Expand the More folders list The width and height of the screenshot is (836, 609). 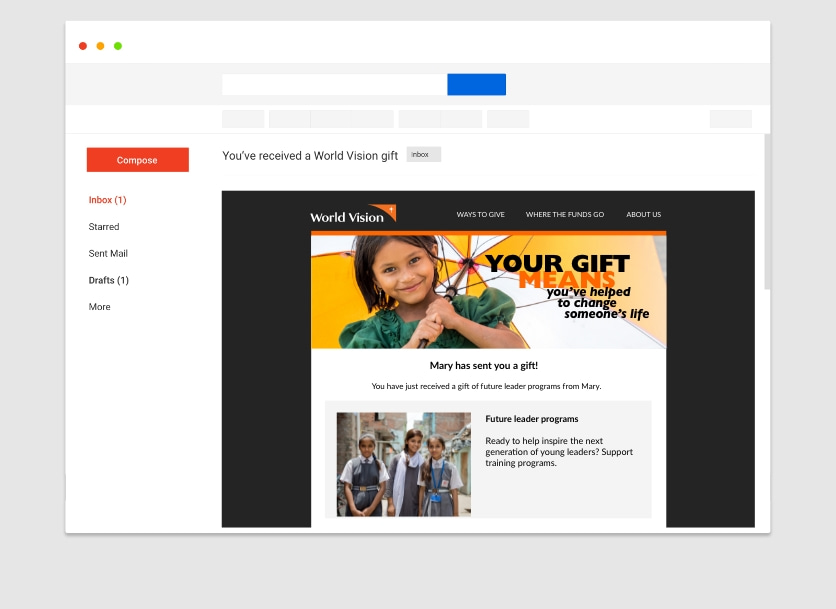pyautogui.click(x=100, y=307)
